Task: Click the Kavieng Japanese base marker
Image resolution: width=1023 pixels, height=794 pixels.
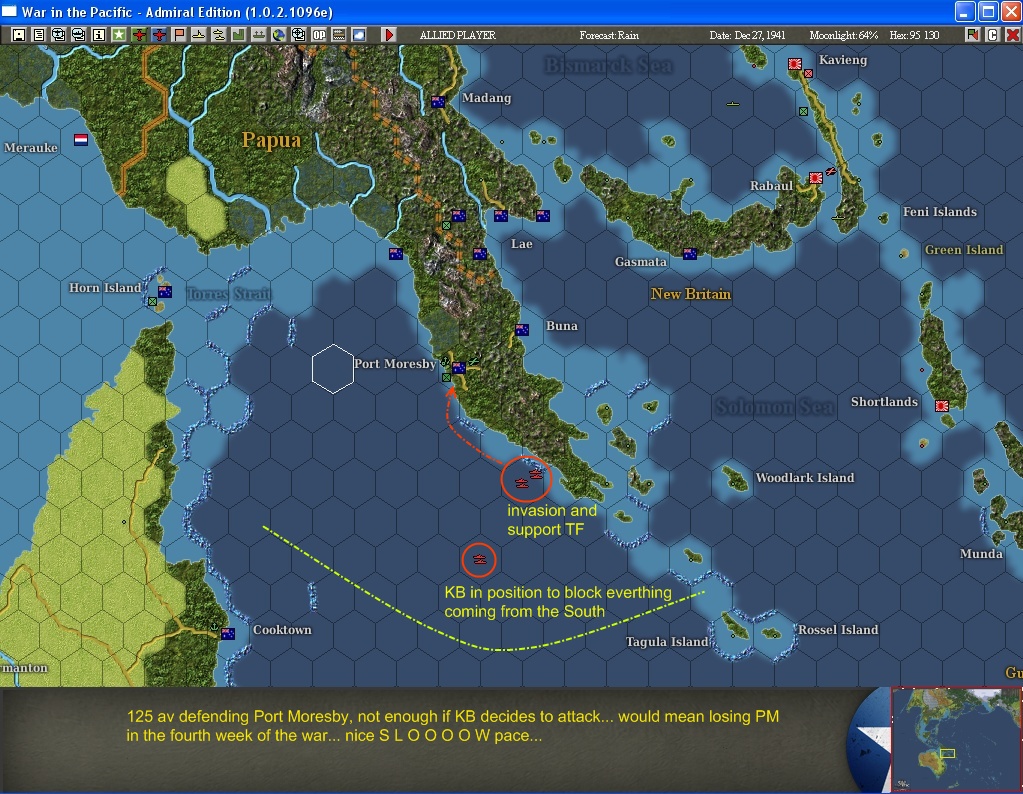Action: (795, 64)
